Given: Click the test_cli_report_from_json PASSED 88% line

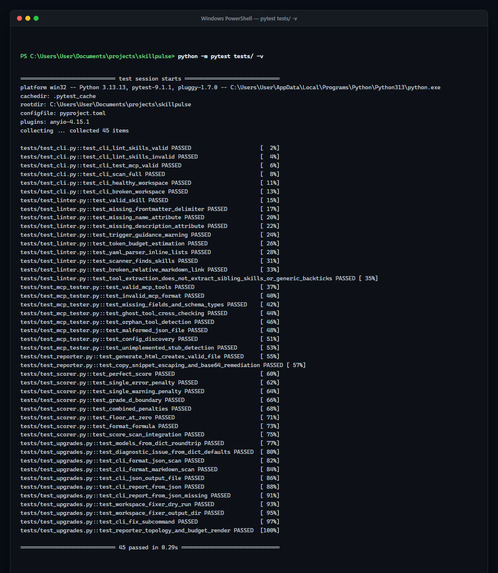Looking at the screenshot, I should point(150,487).
